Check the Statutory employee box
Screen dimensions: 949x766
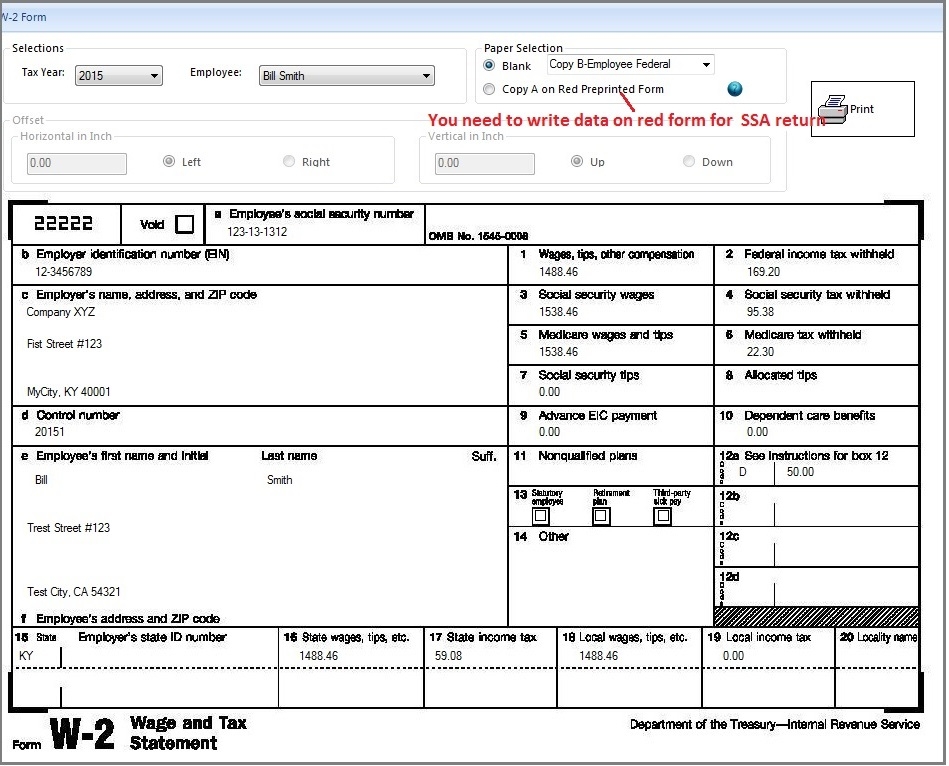[x=540, y=516]
